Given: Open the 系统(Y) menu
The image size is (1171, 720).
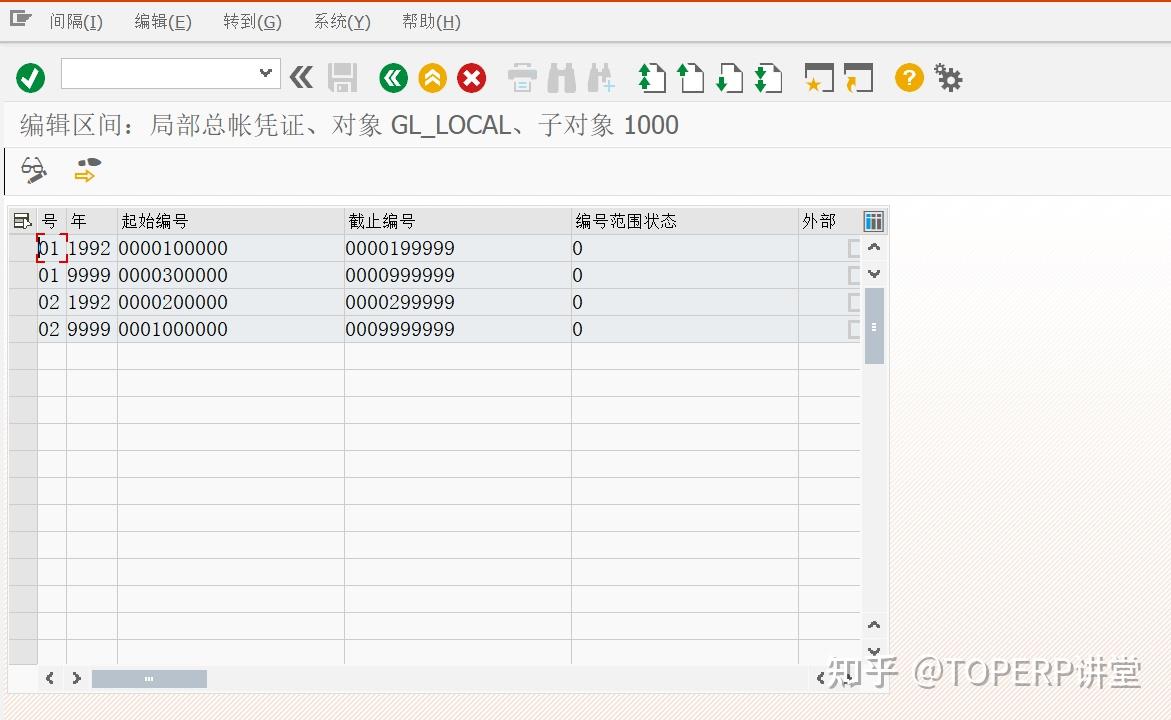Looking at the screenshot, I should (342, 22).
